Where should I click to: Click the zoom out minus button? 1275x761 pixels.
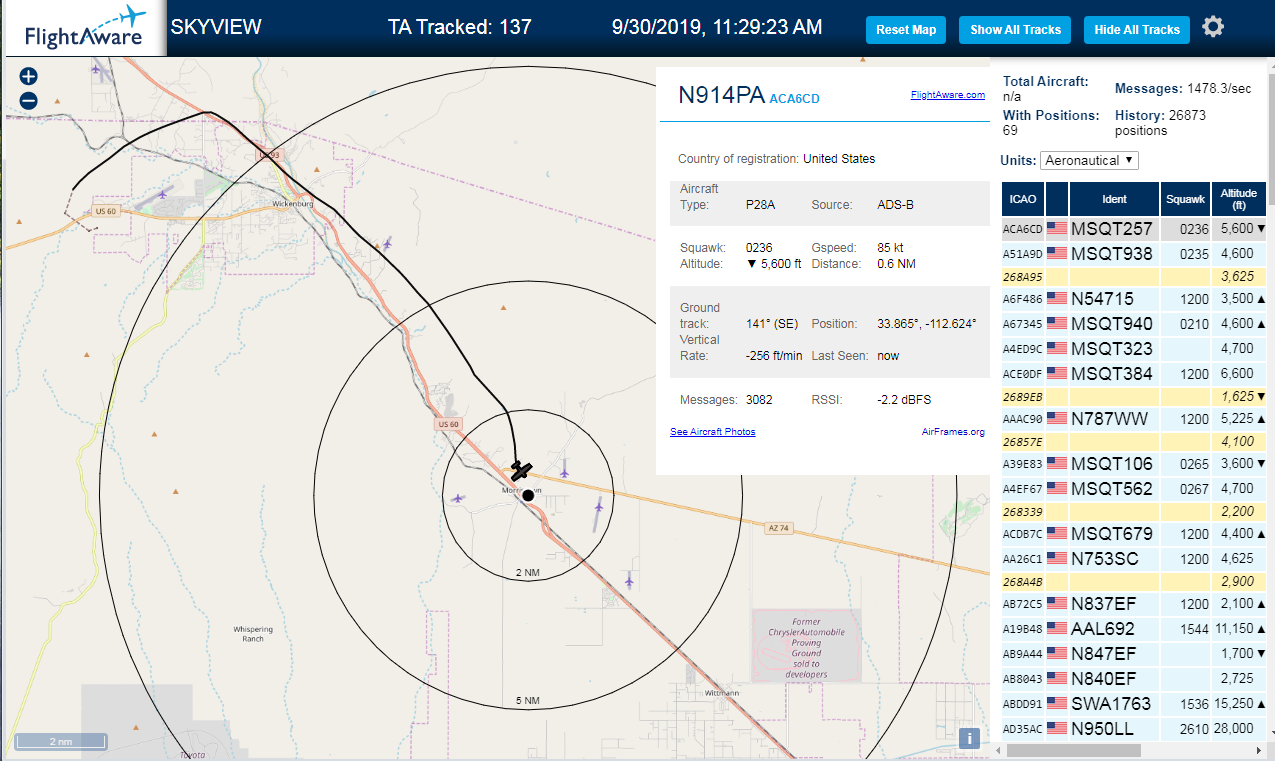tap(28, 101)
